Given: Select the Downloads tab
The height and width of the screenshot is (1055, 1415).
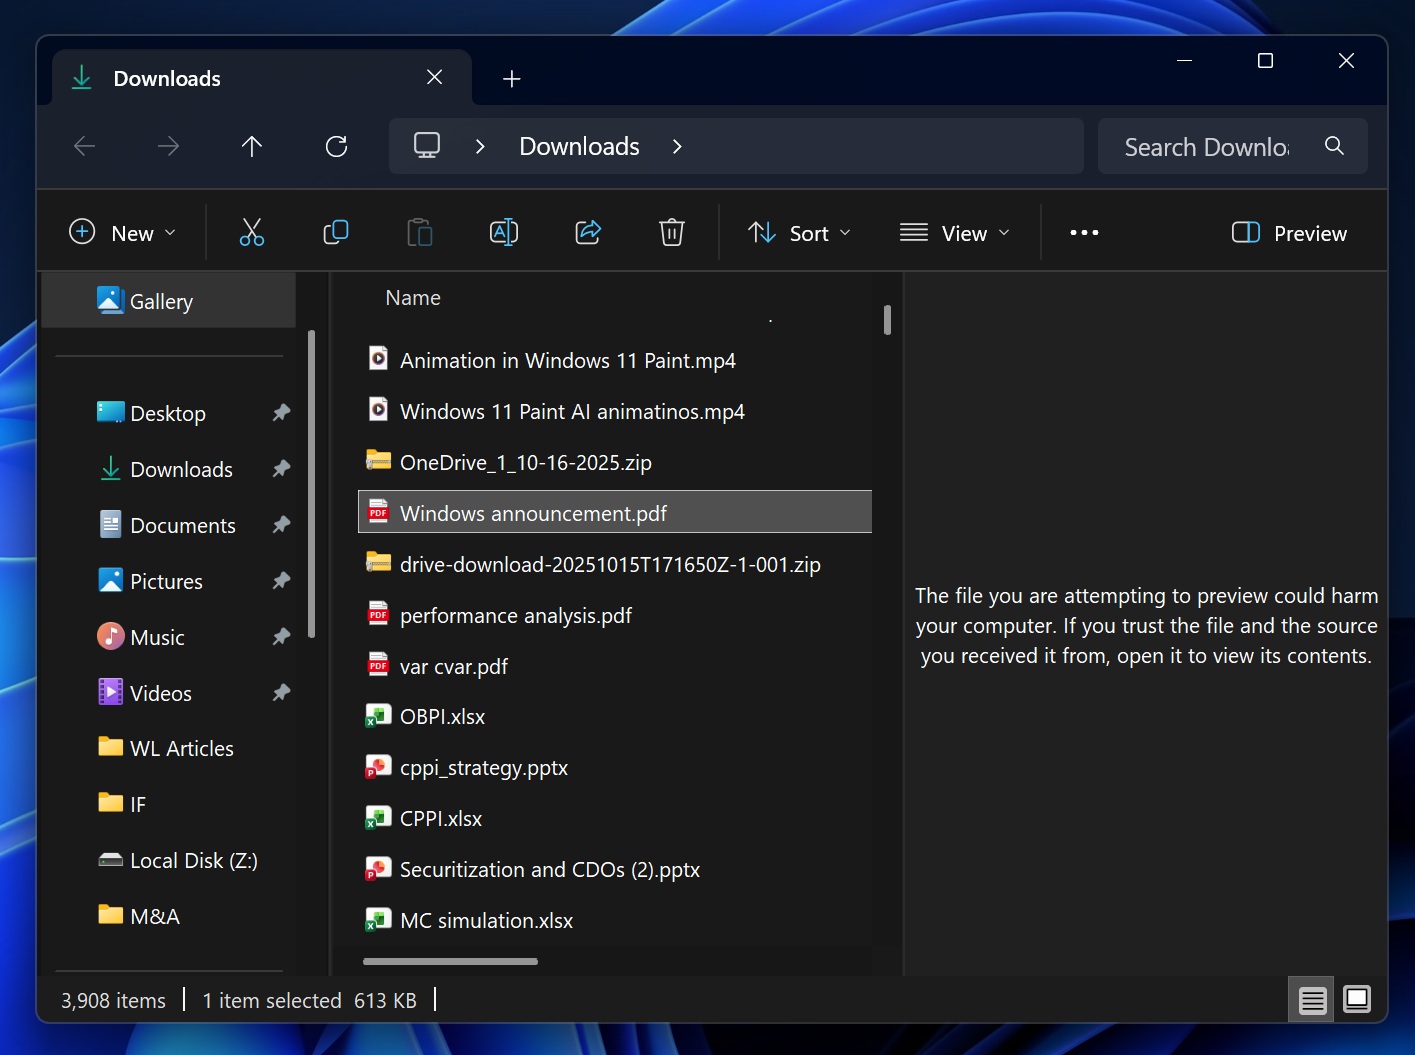Looking at the screenshot, I should pos(166,78).
